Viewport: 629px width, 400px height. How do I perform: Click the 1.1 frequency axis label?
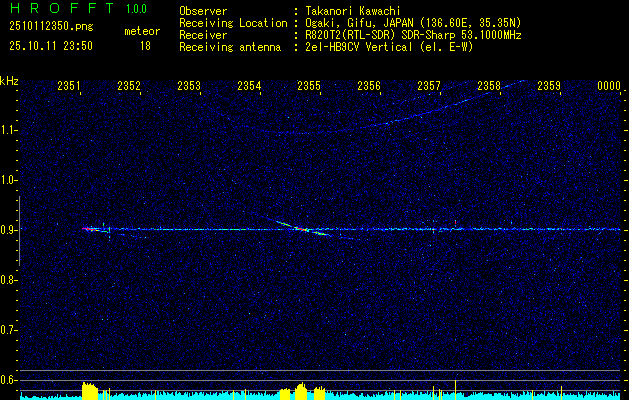coord(10,130)
